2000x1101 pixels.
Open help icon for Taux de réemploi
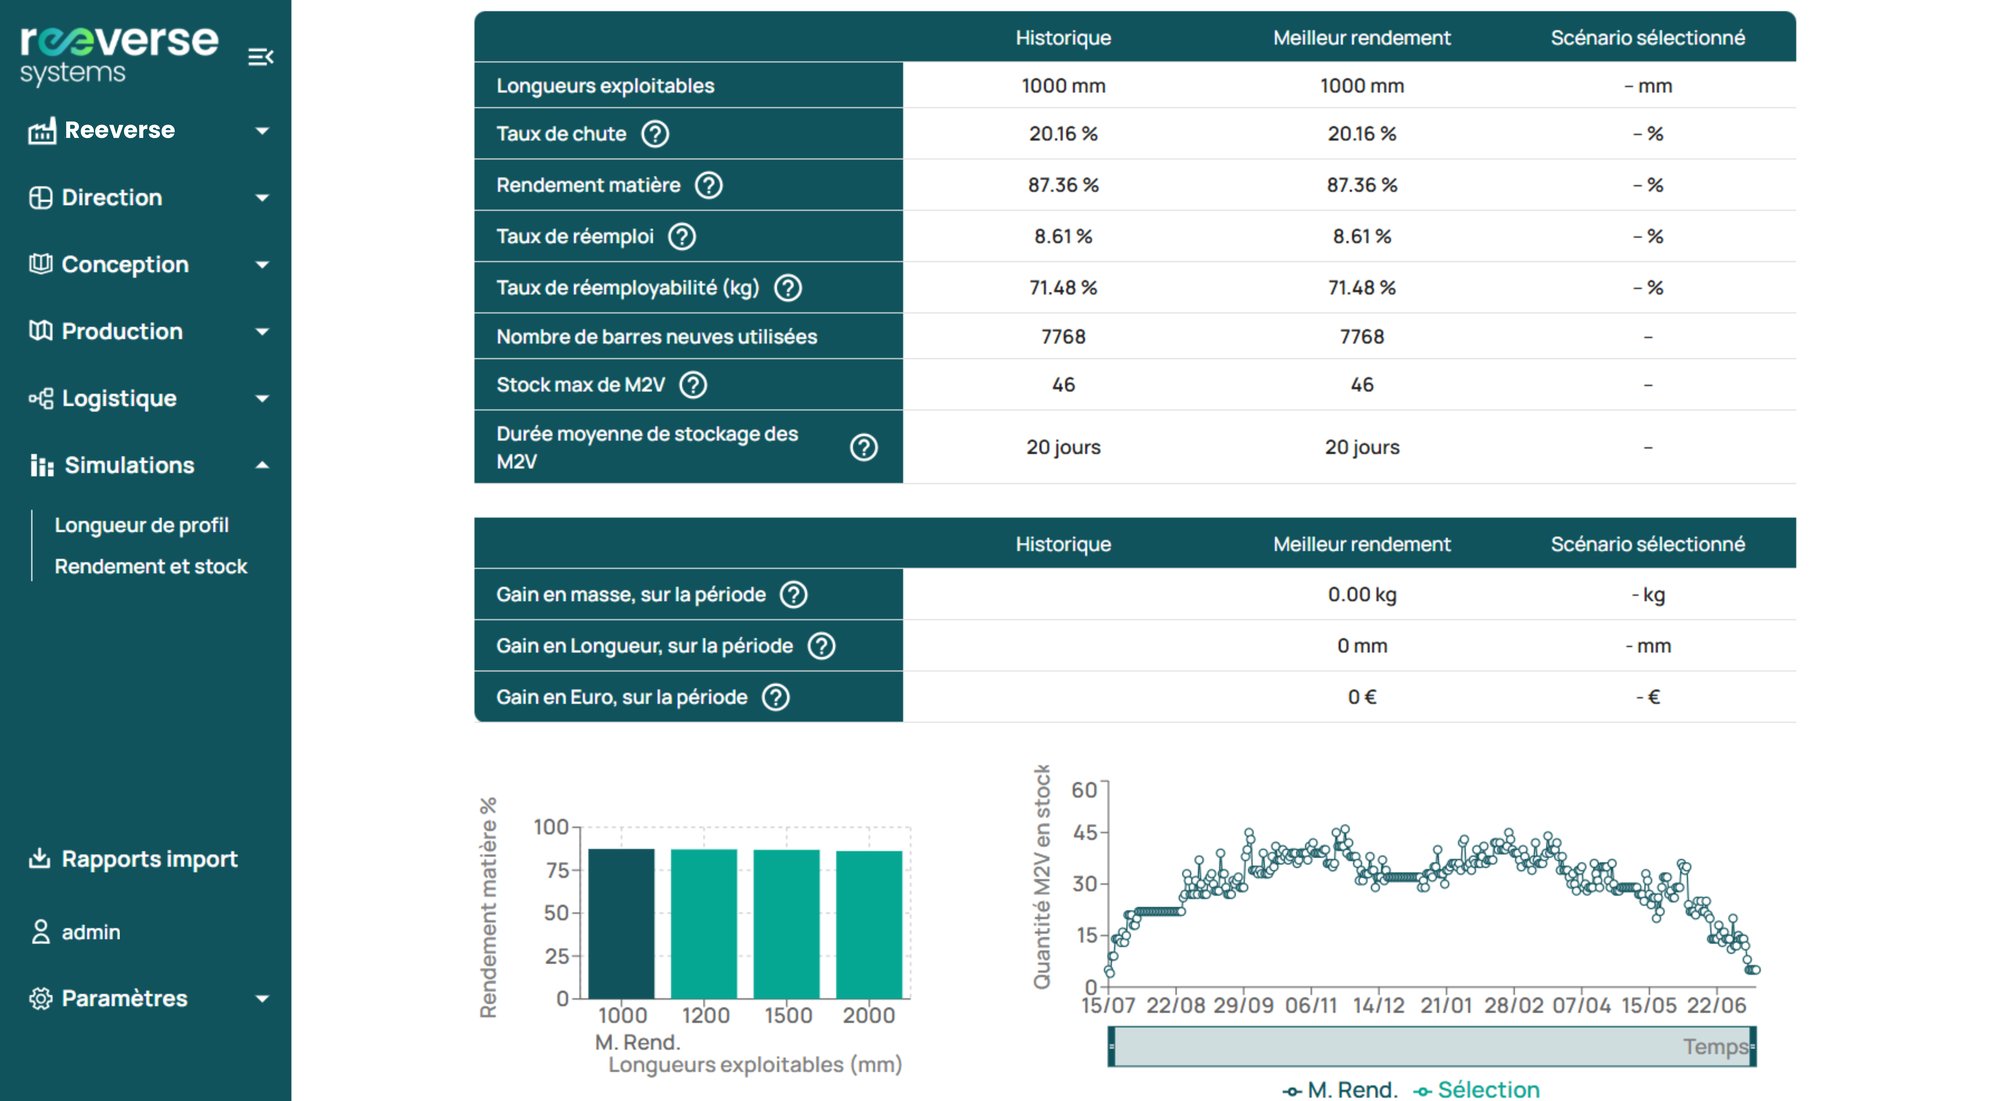pos(682,237)
